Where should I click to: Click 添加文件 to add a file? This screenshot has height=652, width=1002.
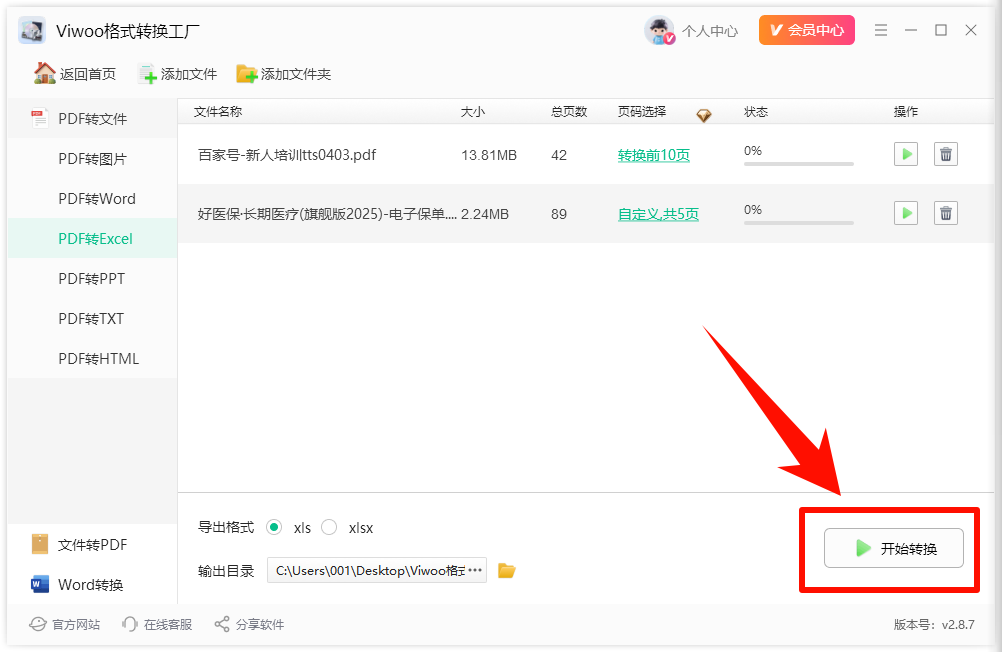(178, 74)
